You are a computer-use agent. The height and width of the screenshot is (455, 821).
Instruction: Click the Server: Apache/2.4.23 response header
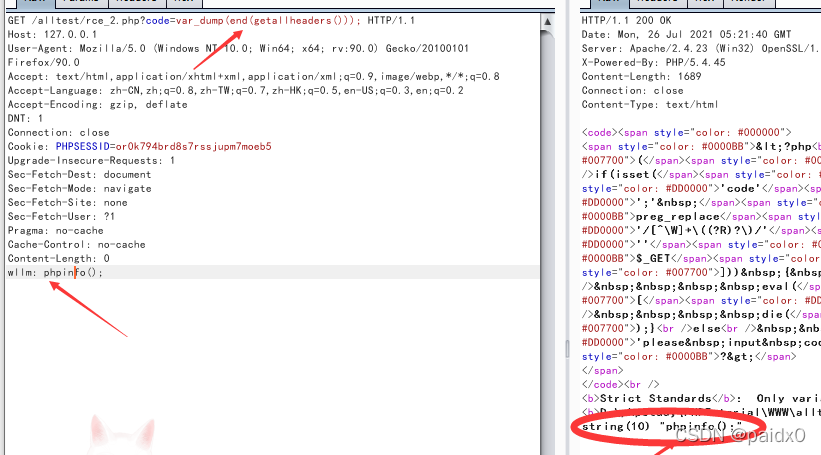tap(701, 49)
